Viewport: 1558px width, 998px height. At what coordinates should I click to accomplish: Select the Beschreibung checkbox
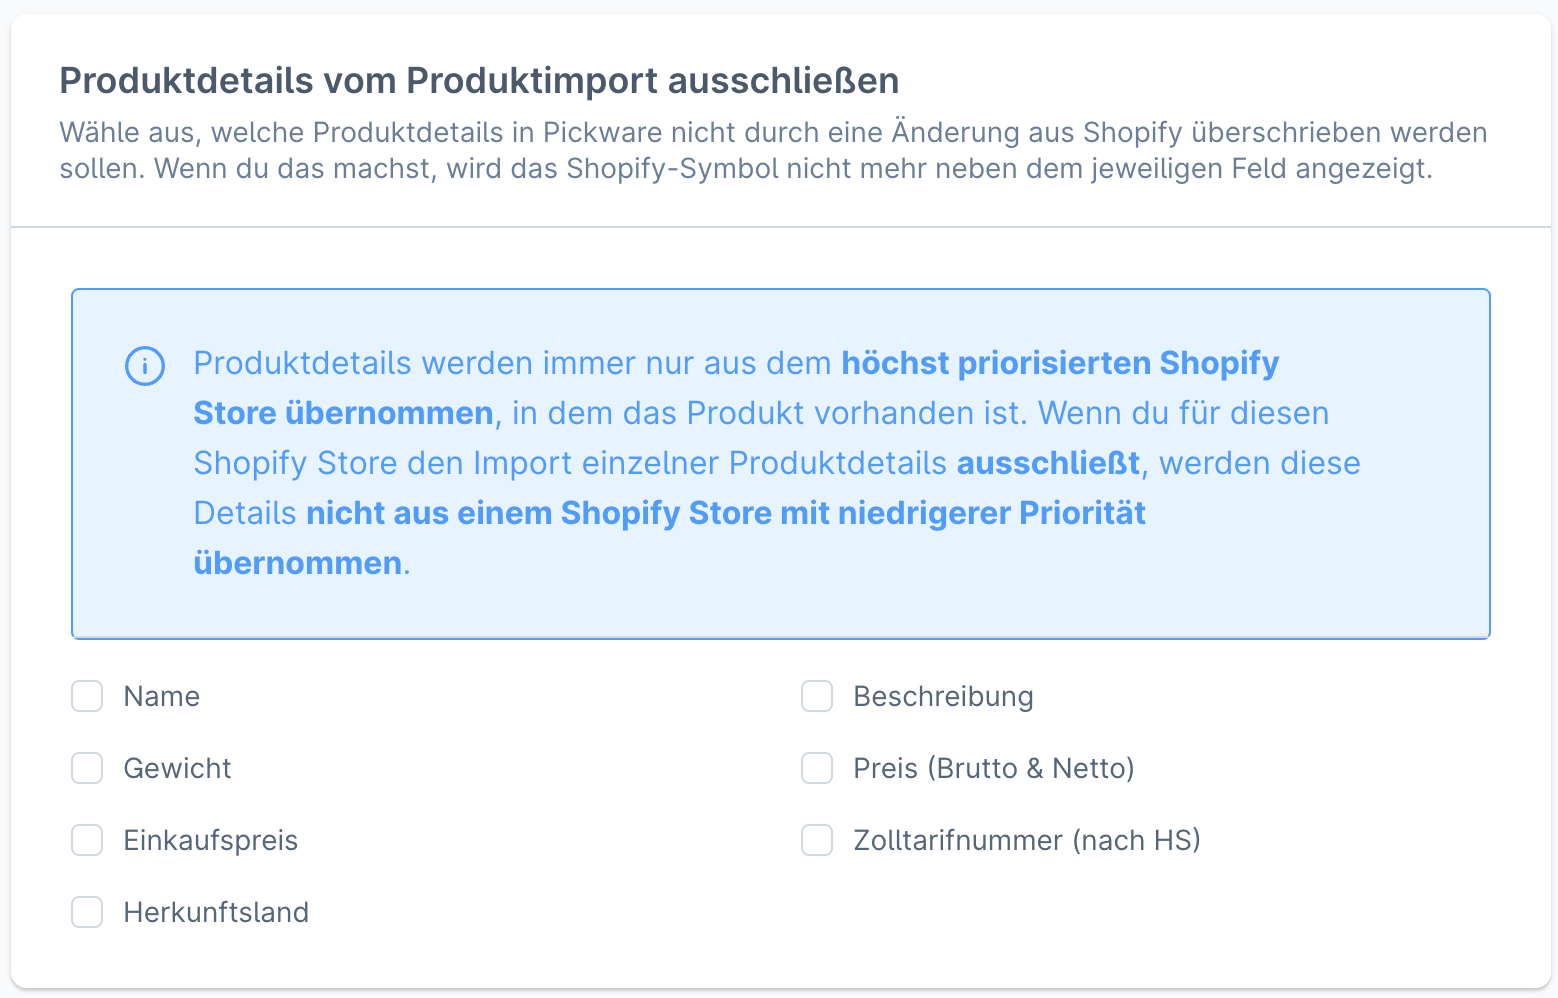click(x=817, y=696)
